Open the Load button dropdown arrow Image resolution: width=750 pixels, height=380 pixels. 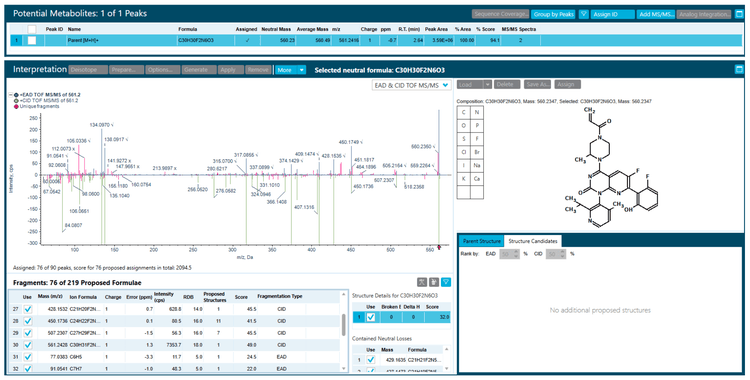487,84
